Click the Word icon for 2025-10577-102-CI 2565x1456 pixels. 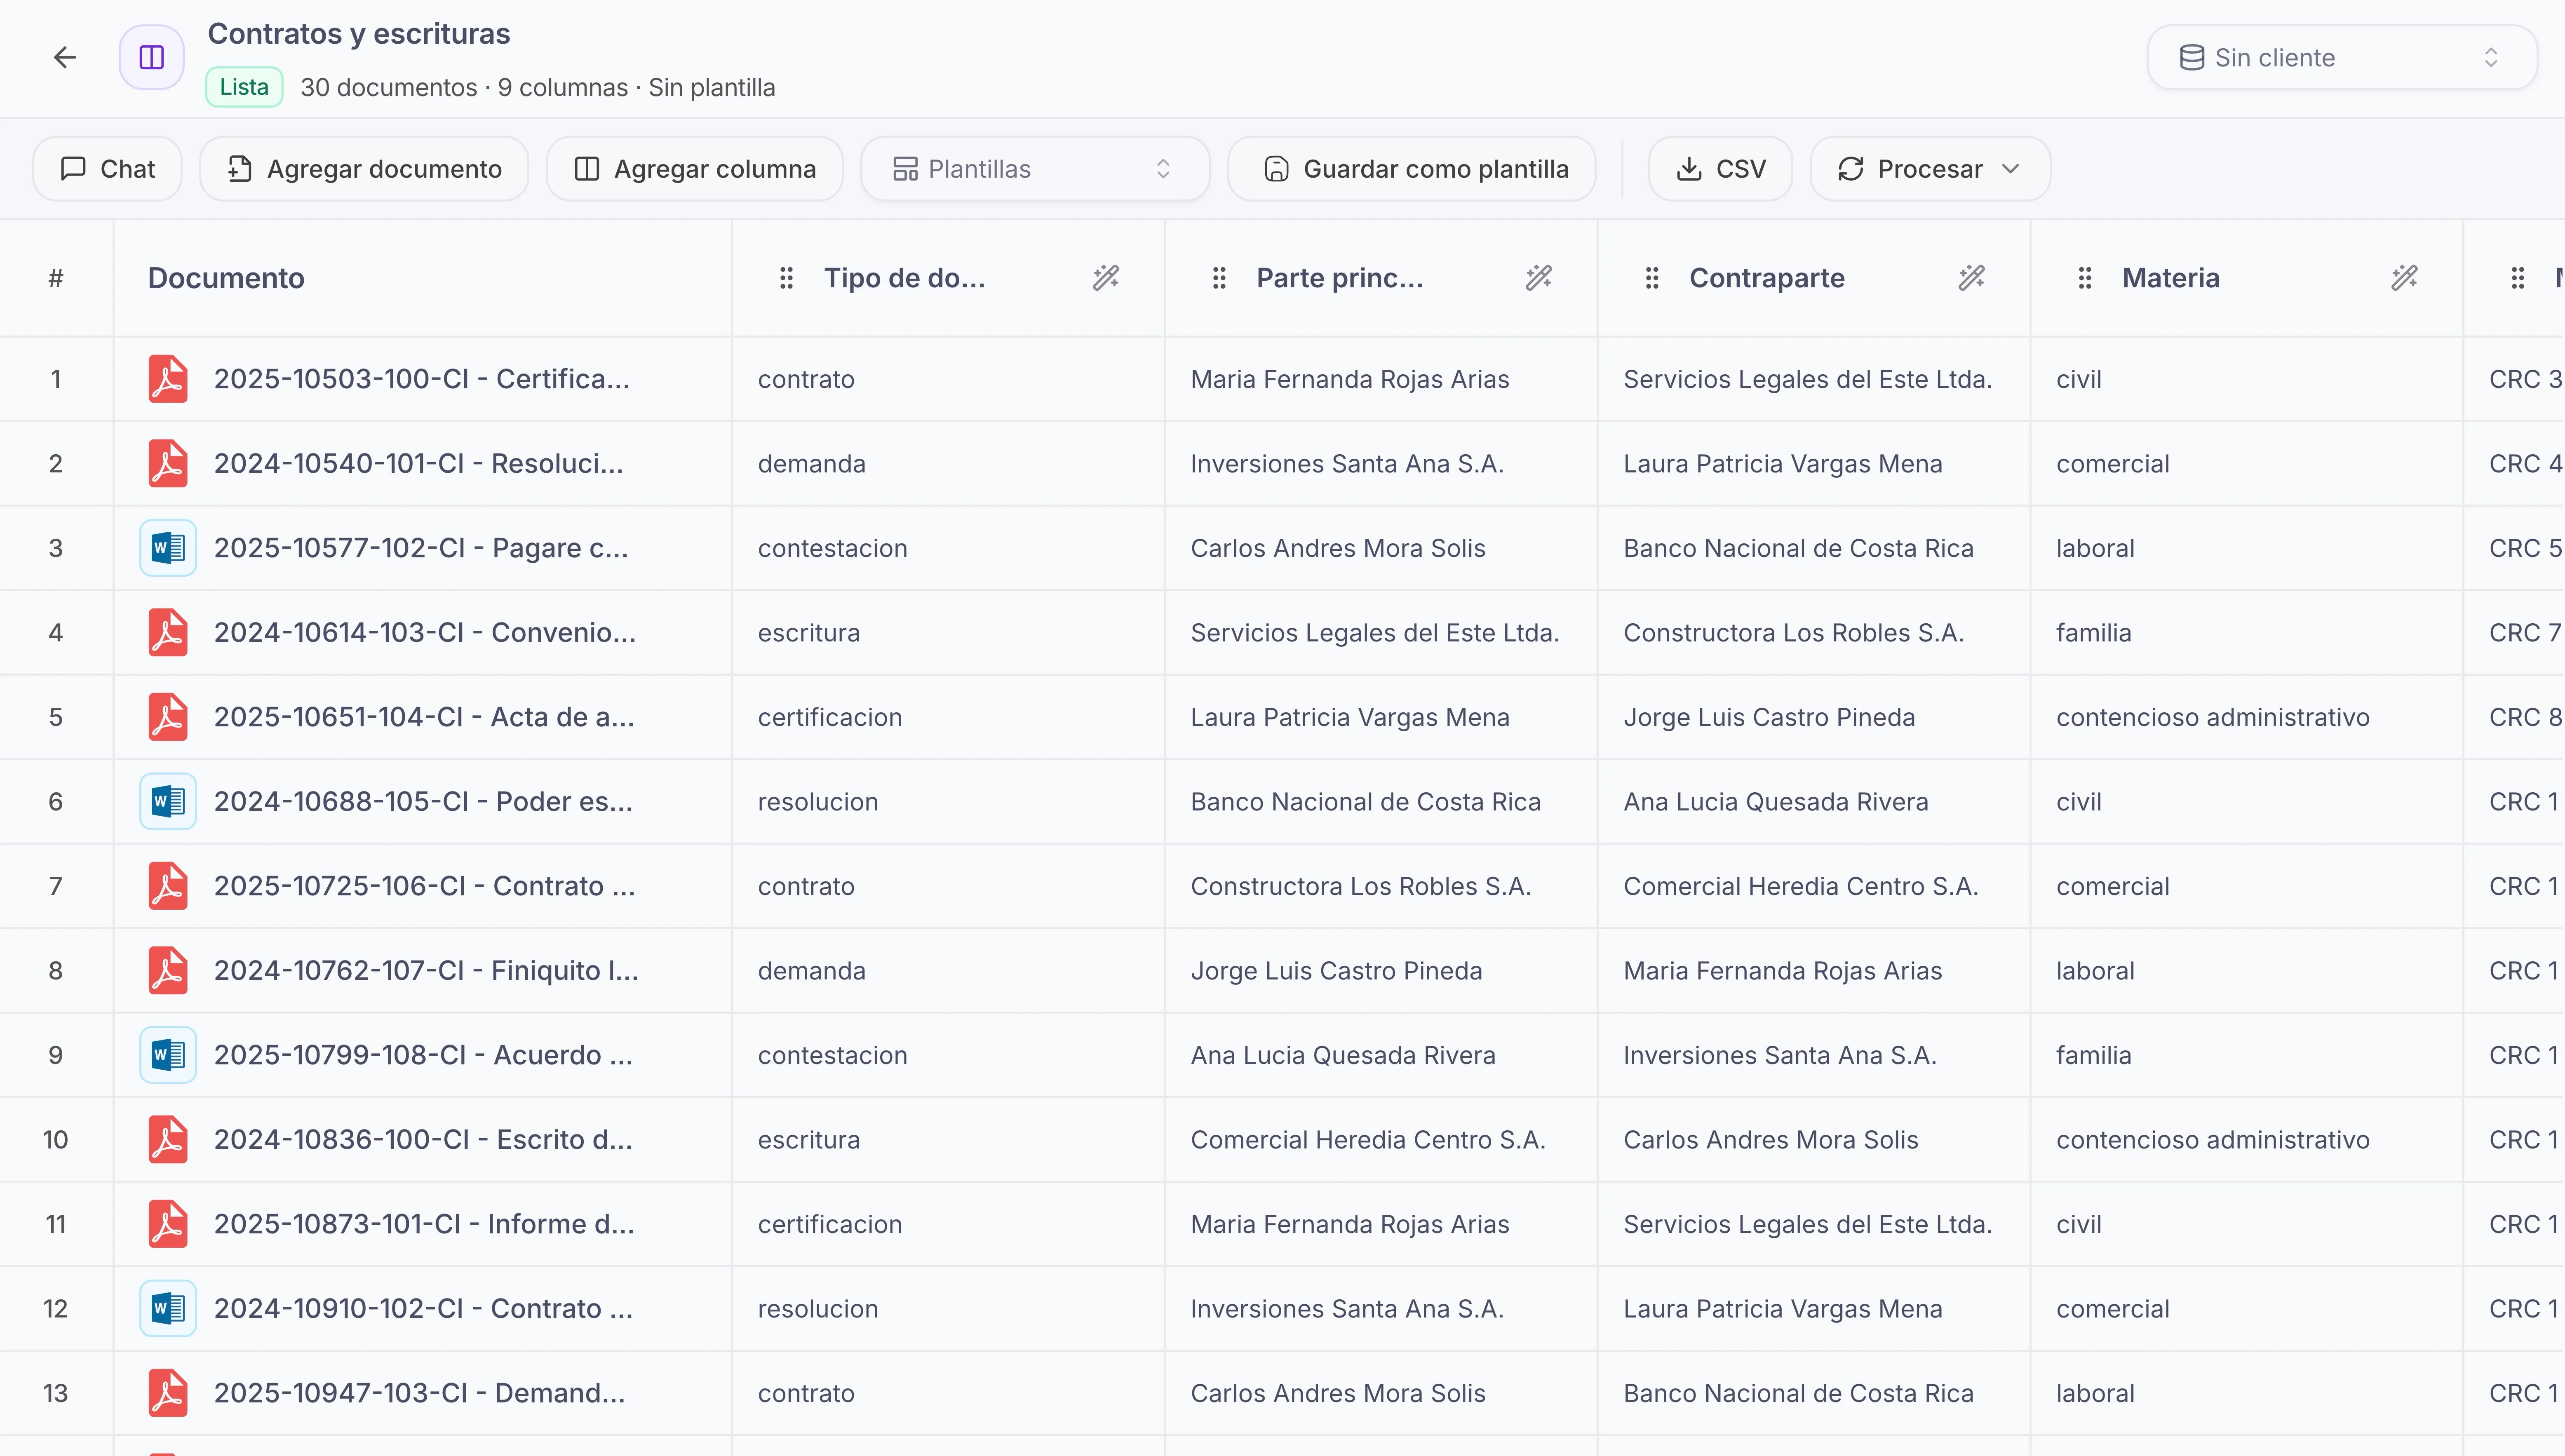click(168, 548)
